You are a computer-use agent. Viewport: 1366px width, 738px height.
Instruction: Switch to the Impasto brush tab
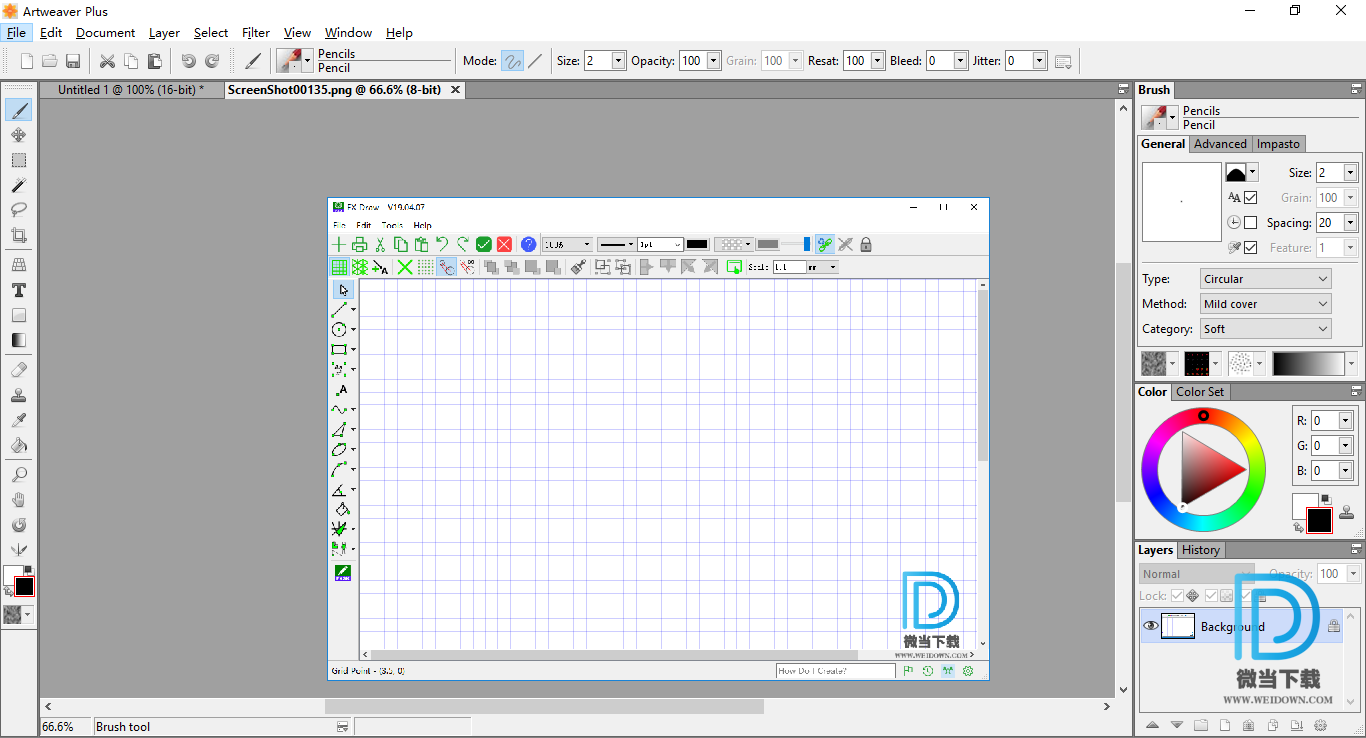pos(1278,144)
